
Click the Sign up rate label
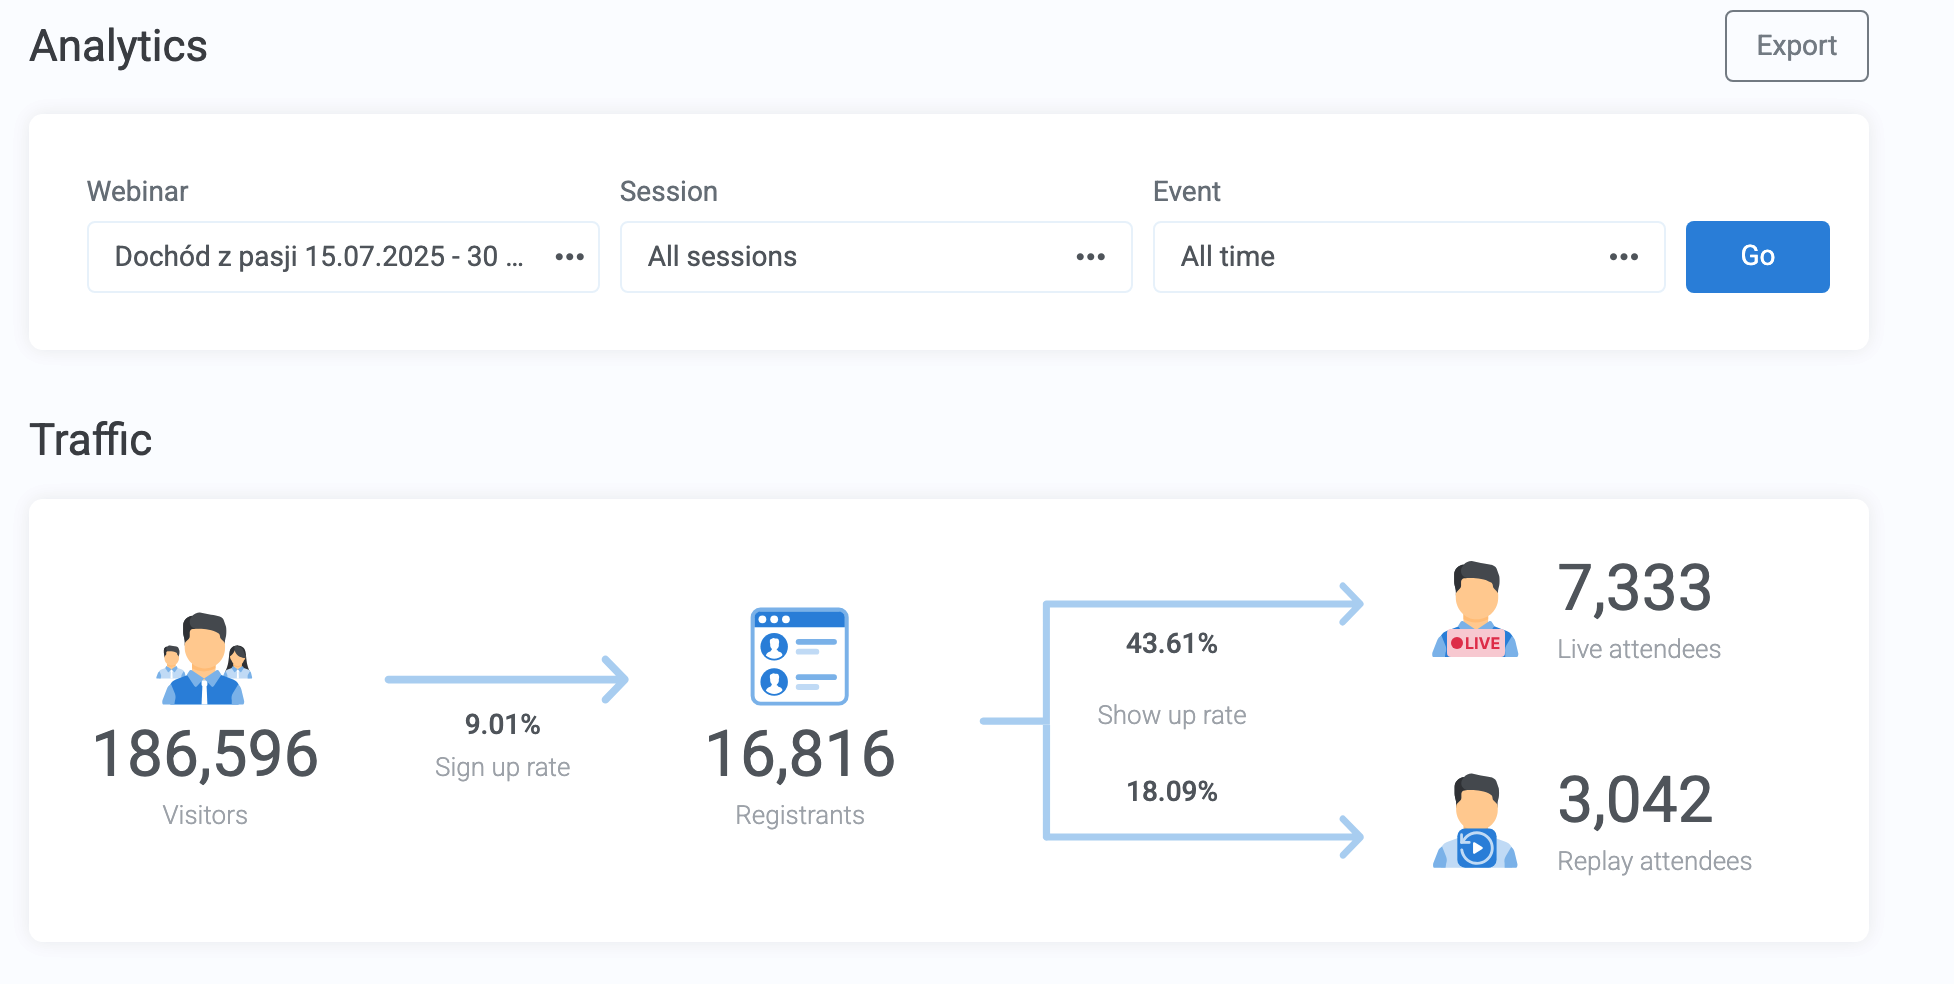coord(502,767)
